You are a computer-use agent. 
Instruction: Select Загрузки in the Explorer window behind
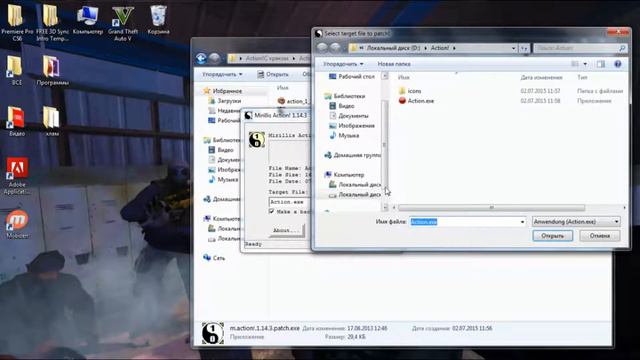pos(224,101)
